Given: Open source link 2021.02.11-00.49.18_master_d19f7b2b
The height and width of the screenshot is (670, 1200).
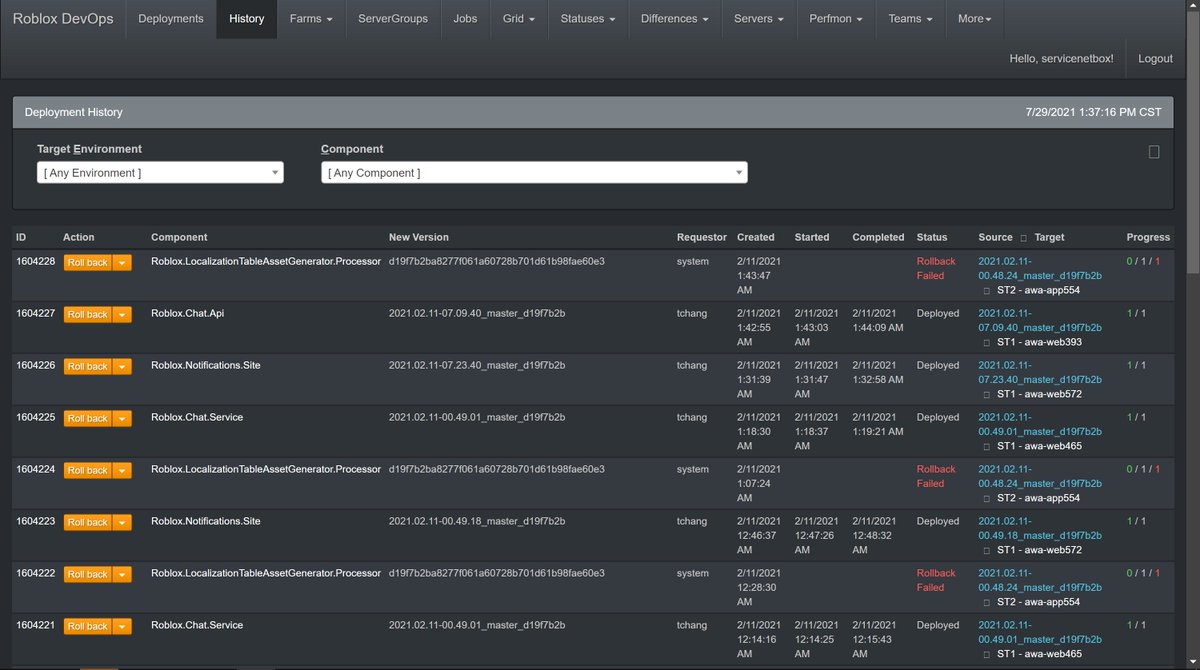Looking at the screenshot, I should coord(1040,528).
